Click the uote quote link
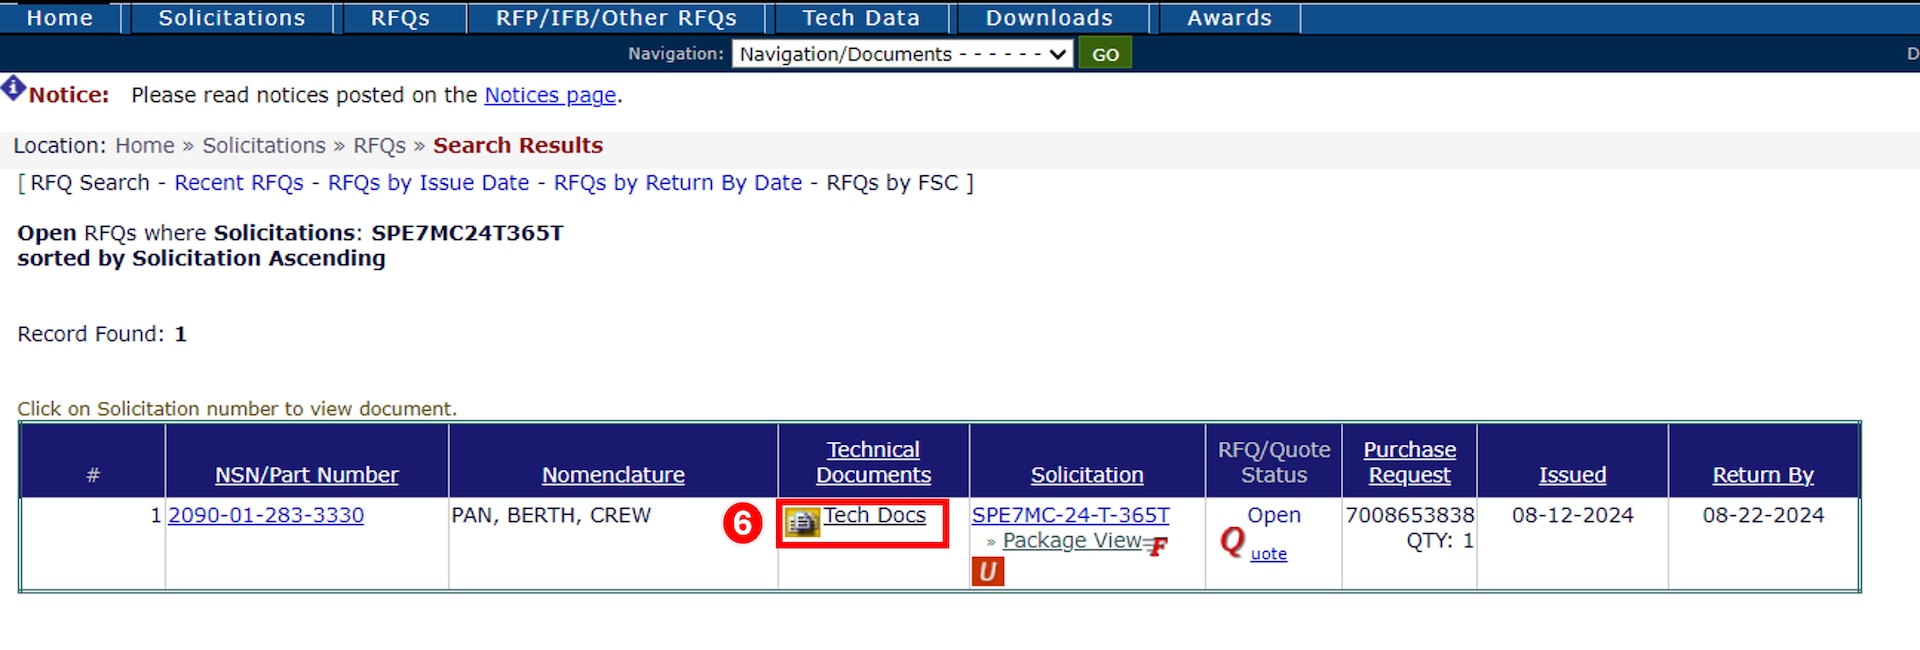Image resolution: width=1920 pixels, height=650 pixels. coord(1269,554)
